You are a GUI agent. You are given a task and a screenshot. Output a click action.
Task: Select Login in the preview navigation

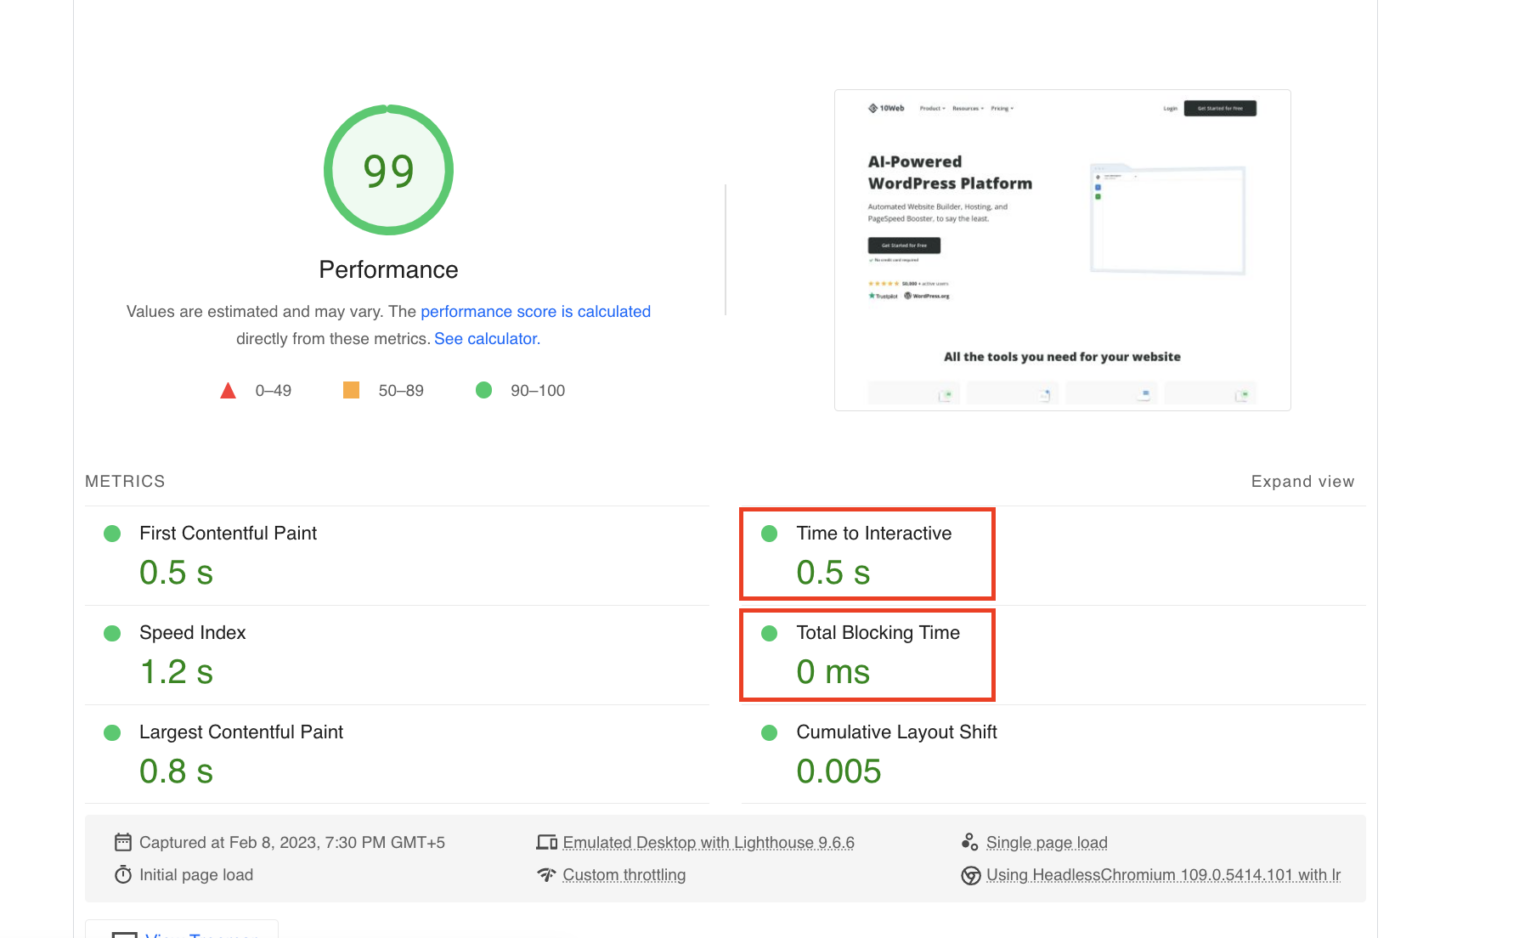coord(1170,108)
